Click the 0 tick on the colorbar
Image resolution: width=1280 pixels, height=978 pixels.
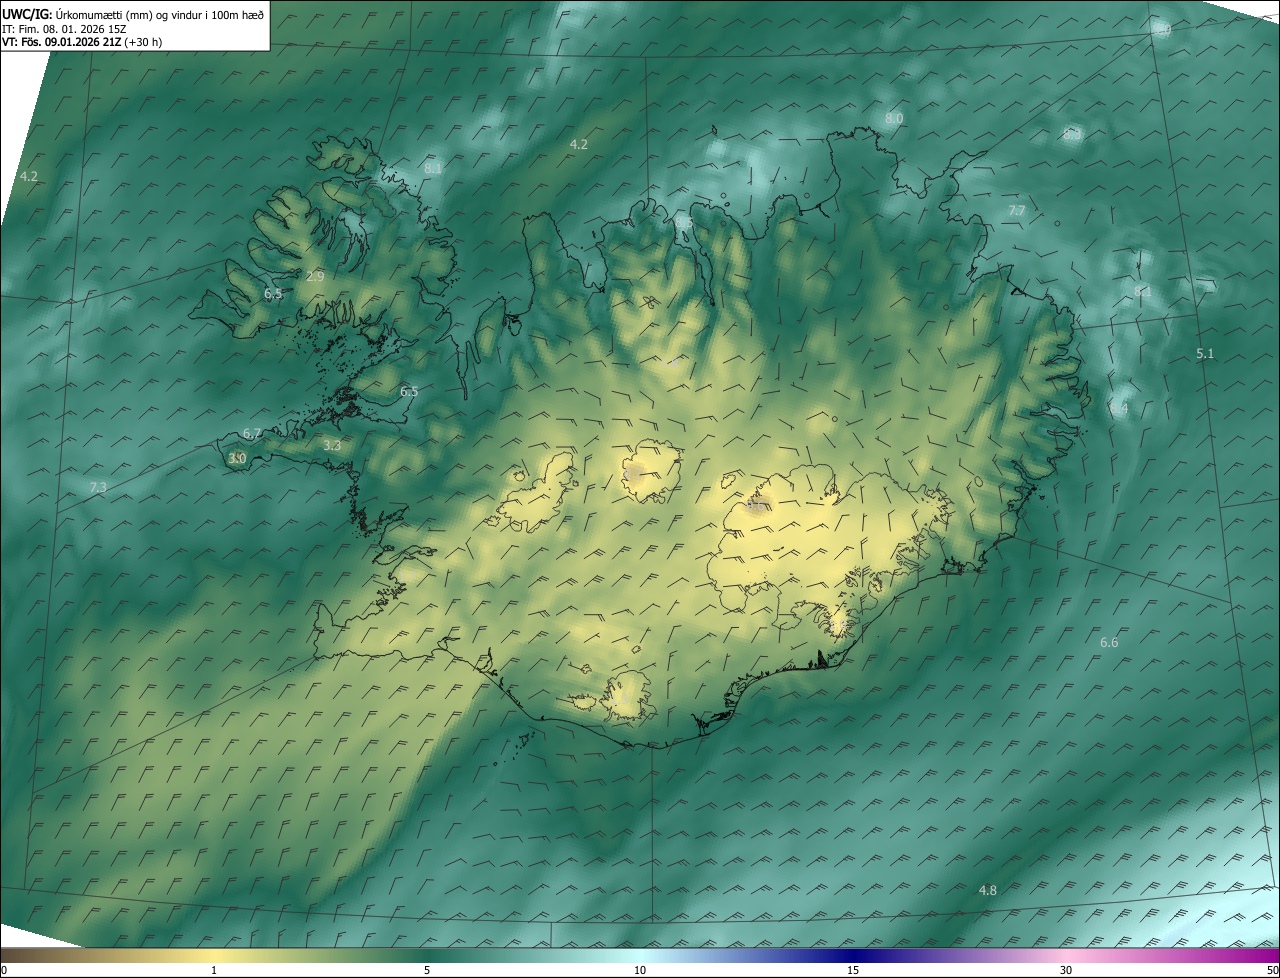coord(4,970)
